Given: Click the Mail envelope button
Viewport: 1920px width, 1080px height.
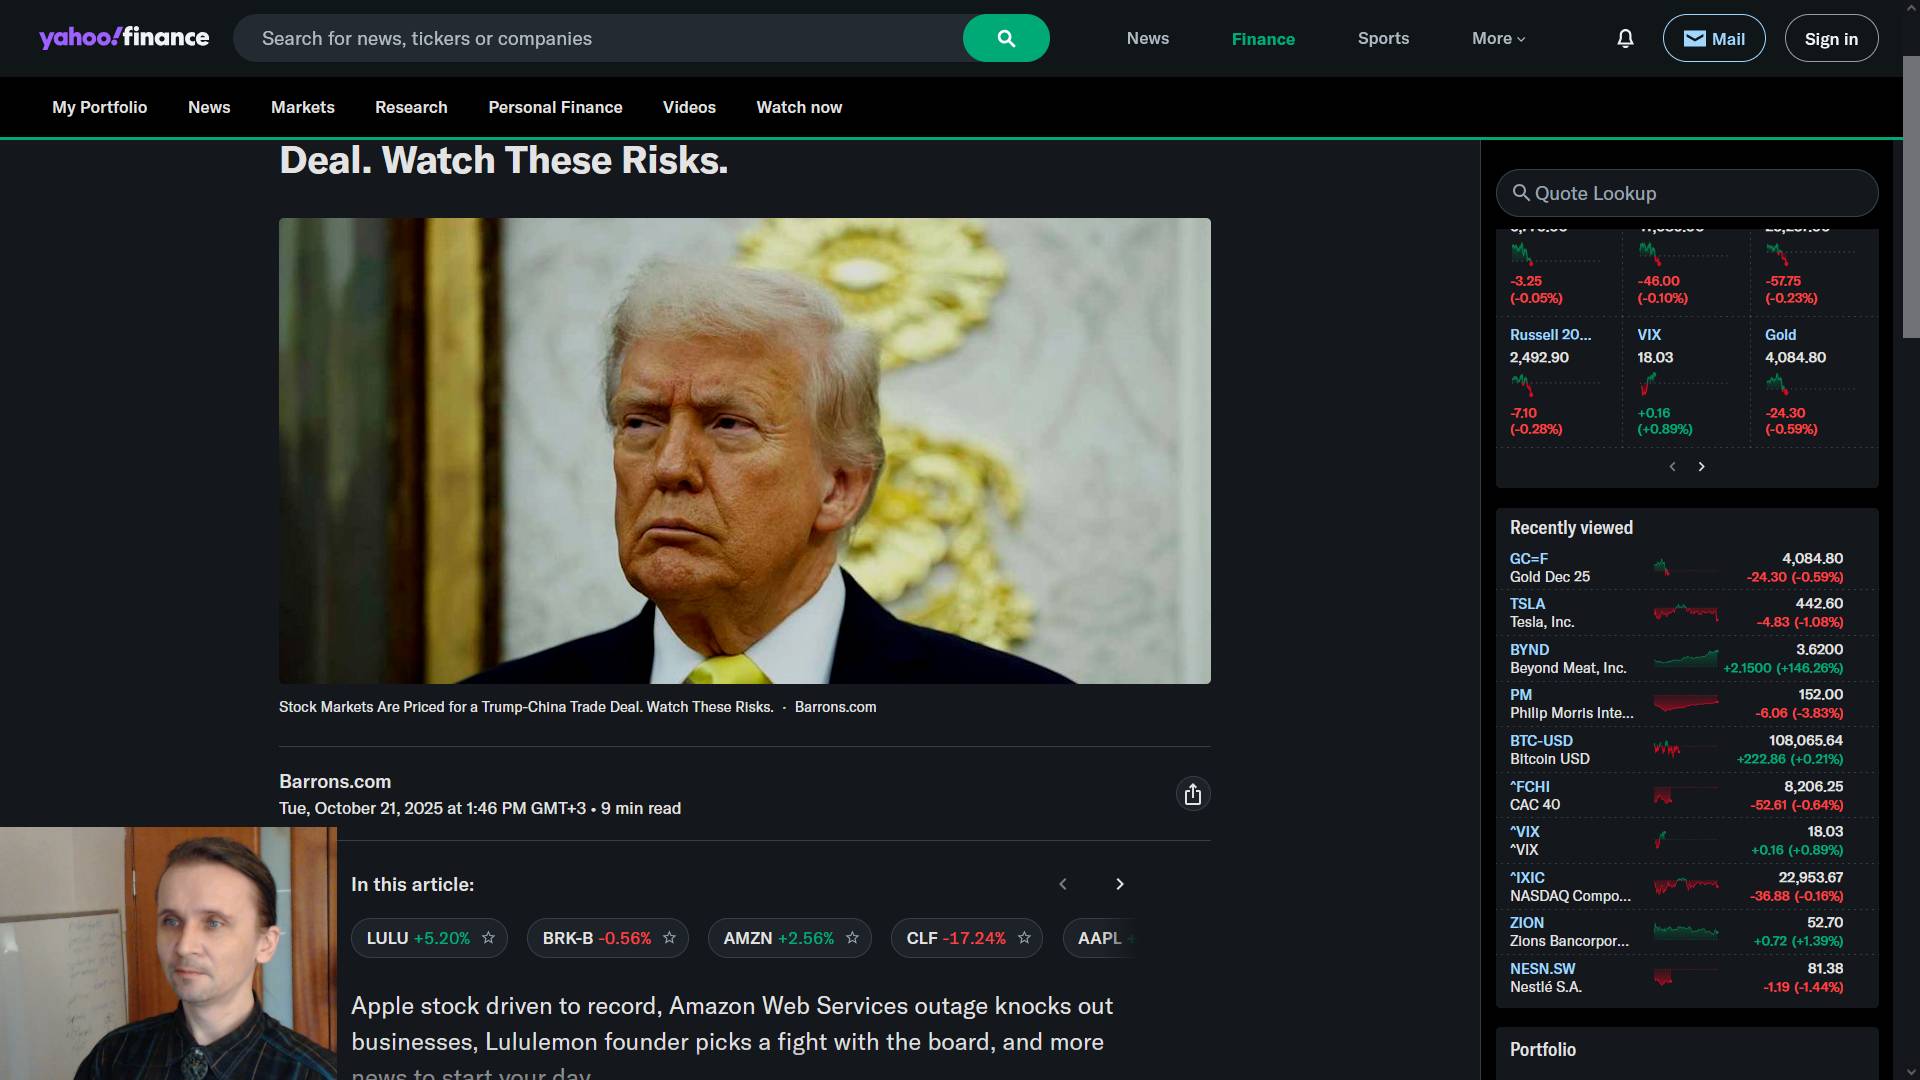Looking at the screenshot, I should [1713, 38].
